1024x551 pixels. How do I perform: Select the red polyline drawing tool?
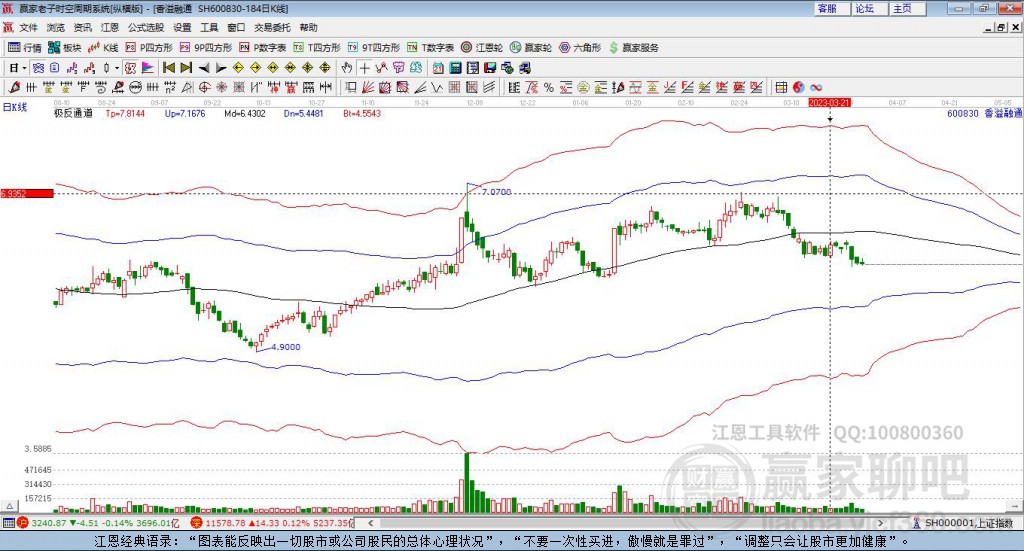381,68
